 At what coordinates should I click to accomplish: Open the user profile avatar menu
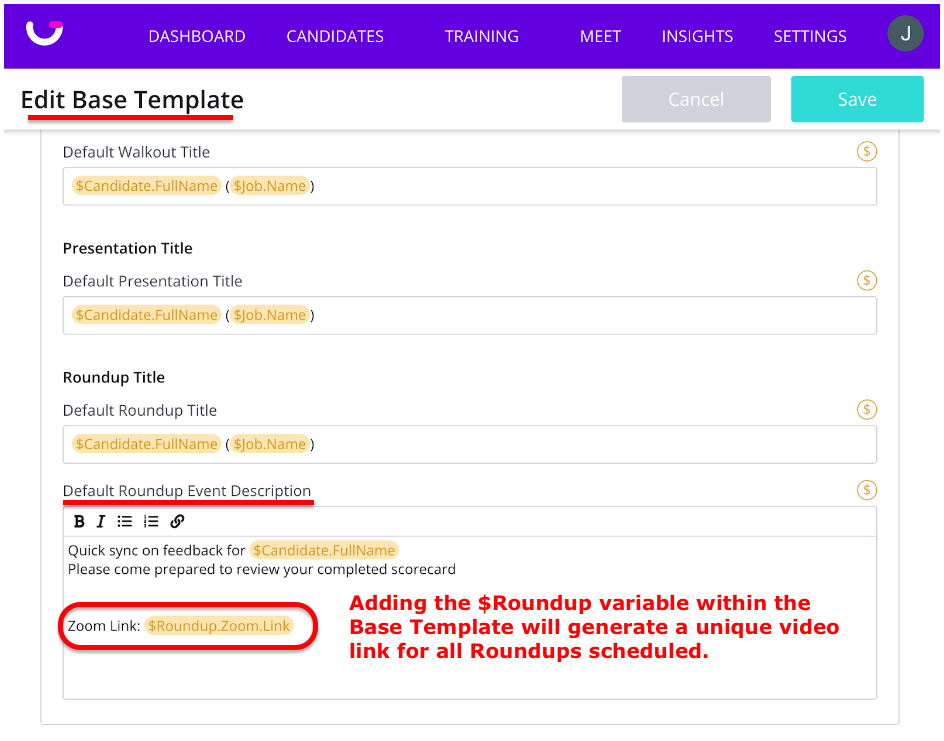pyautogui.click(x=905, y=33)
